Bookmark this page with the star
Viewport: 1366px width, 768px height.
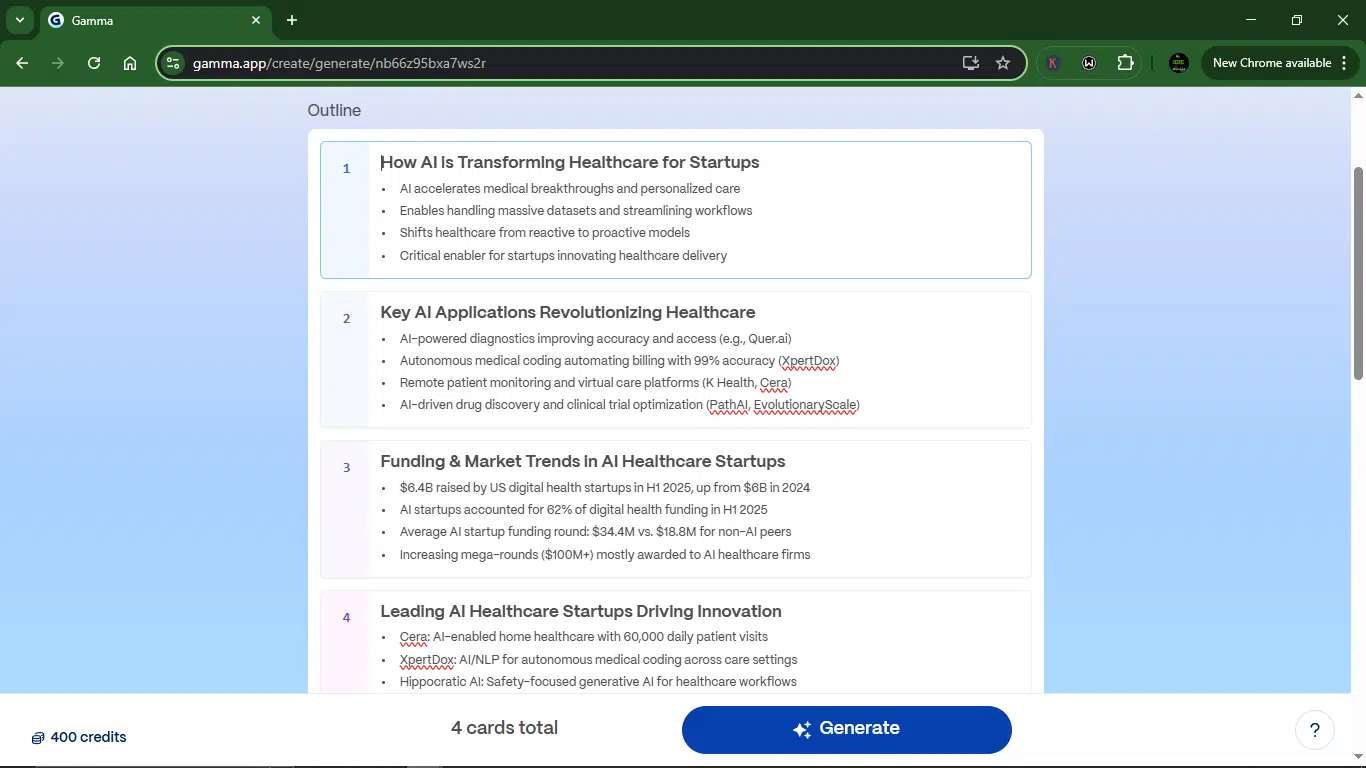tap(1003, 63)
